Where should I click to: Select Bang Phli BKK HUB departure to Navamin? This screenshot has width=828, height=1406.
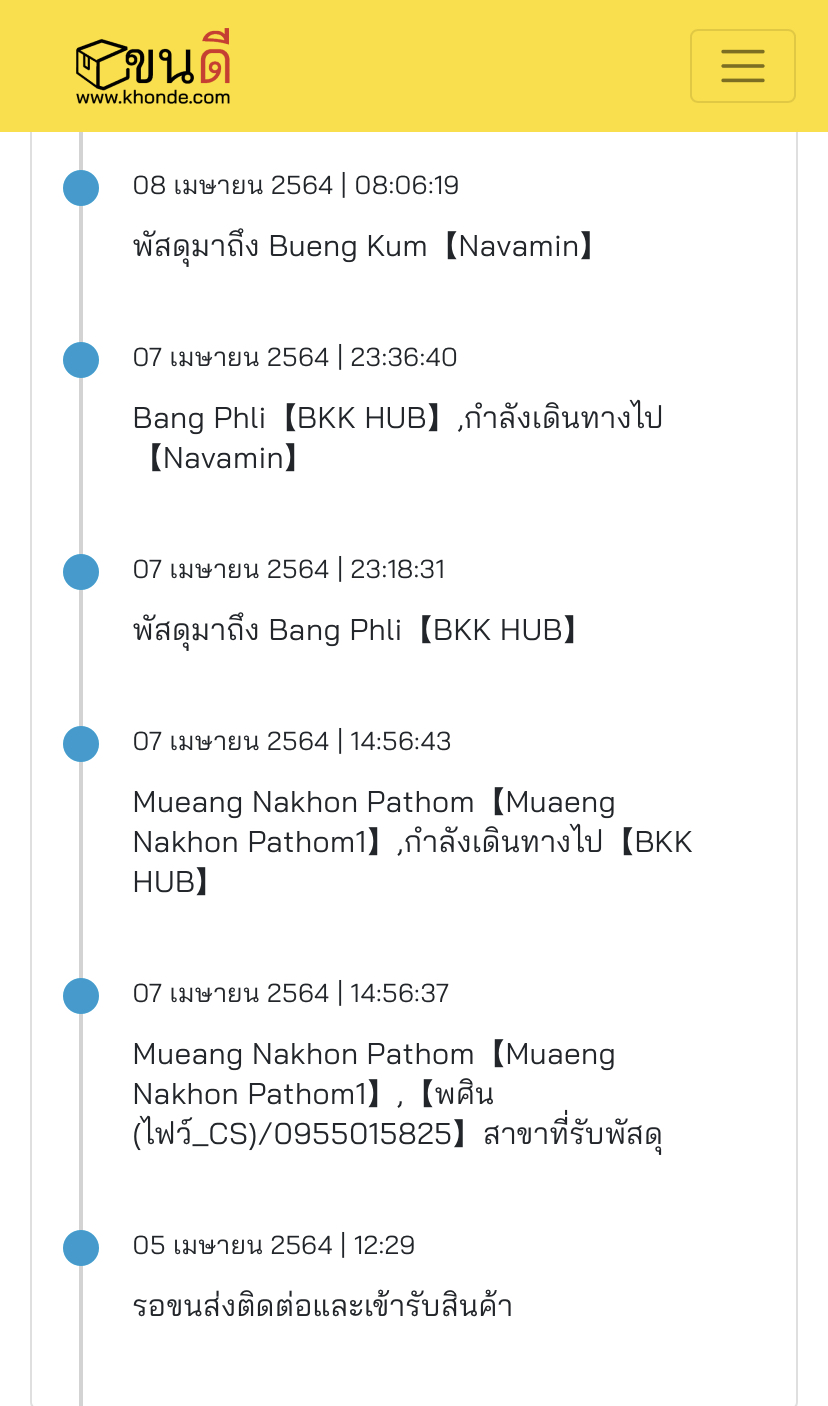click(398, 438)
